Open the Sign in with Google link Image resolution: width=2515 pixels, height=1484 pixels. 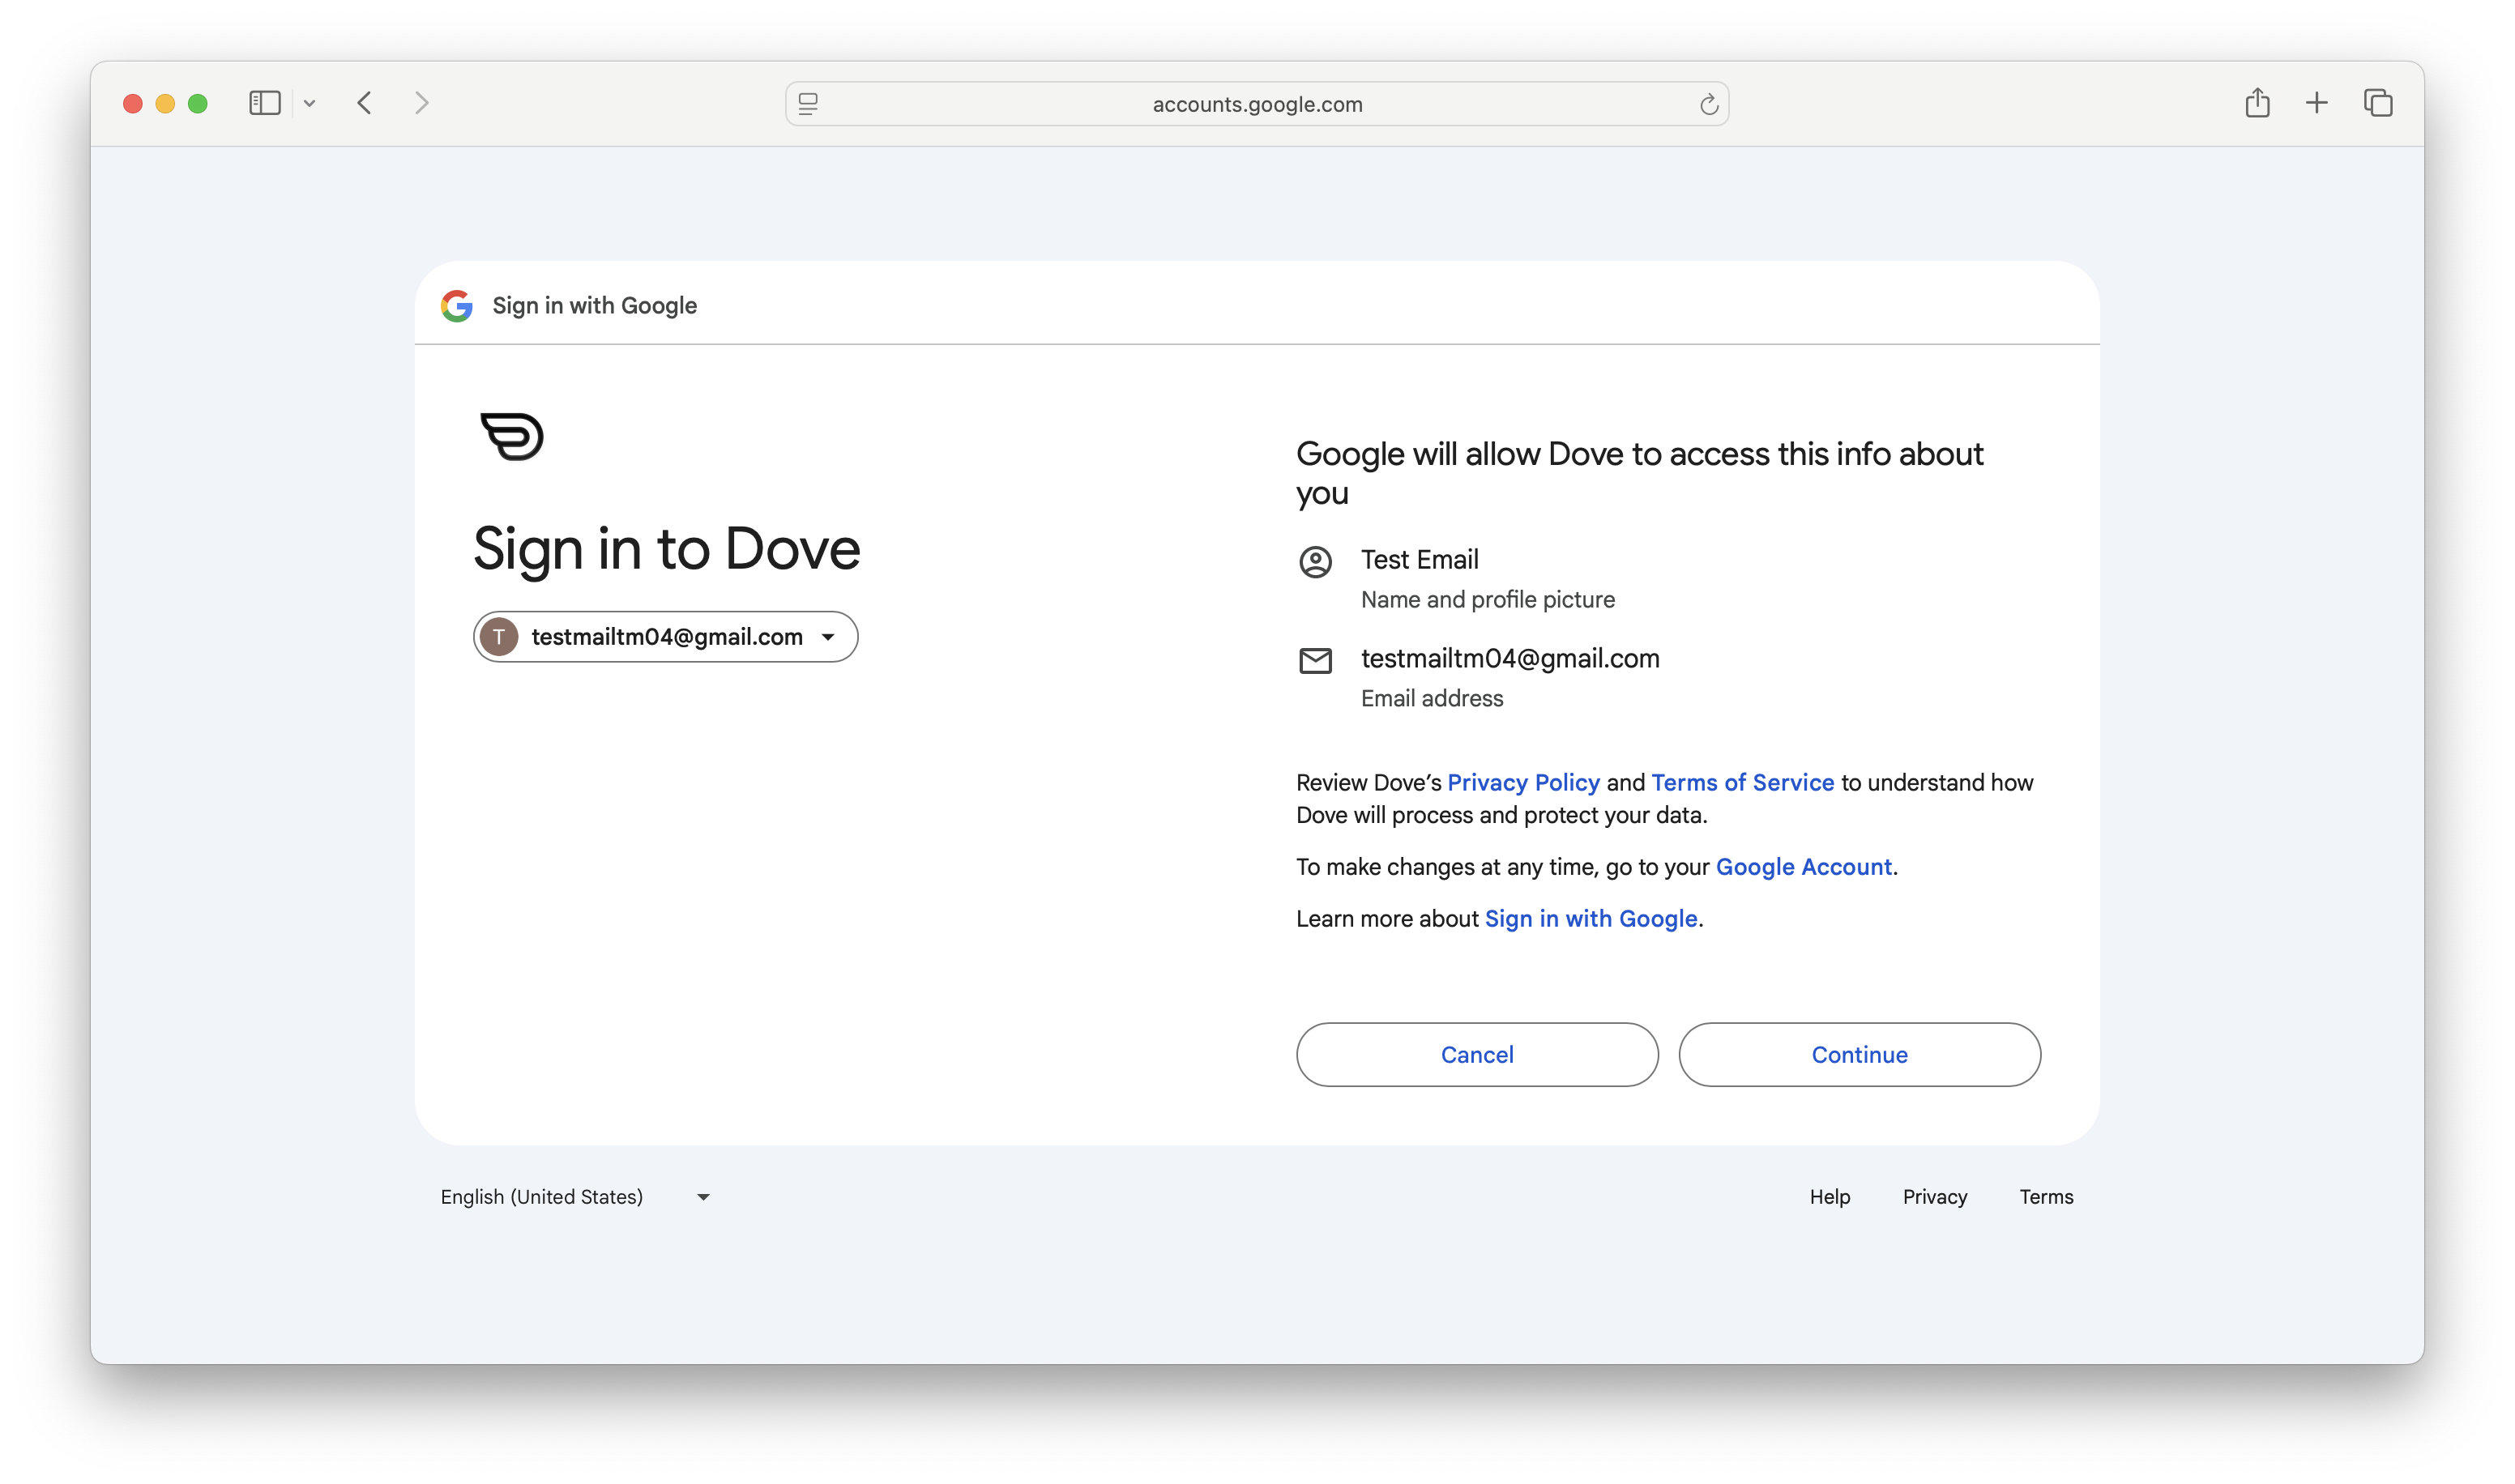tap(1590, 919)
